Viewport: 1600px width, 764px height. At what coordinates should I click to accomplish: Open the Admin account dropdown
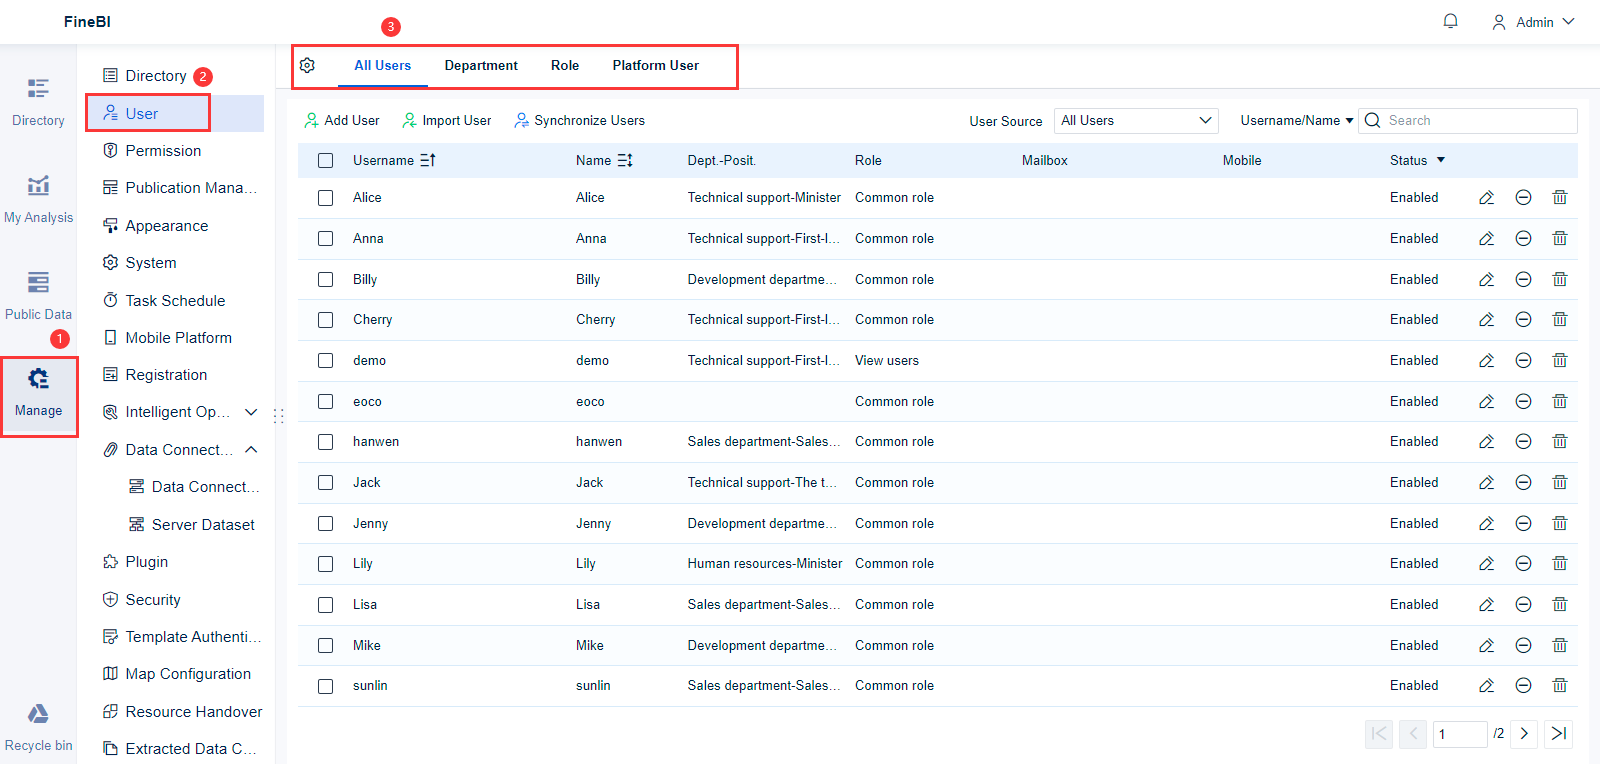coord(1533,22)
